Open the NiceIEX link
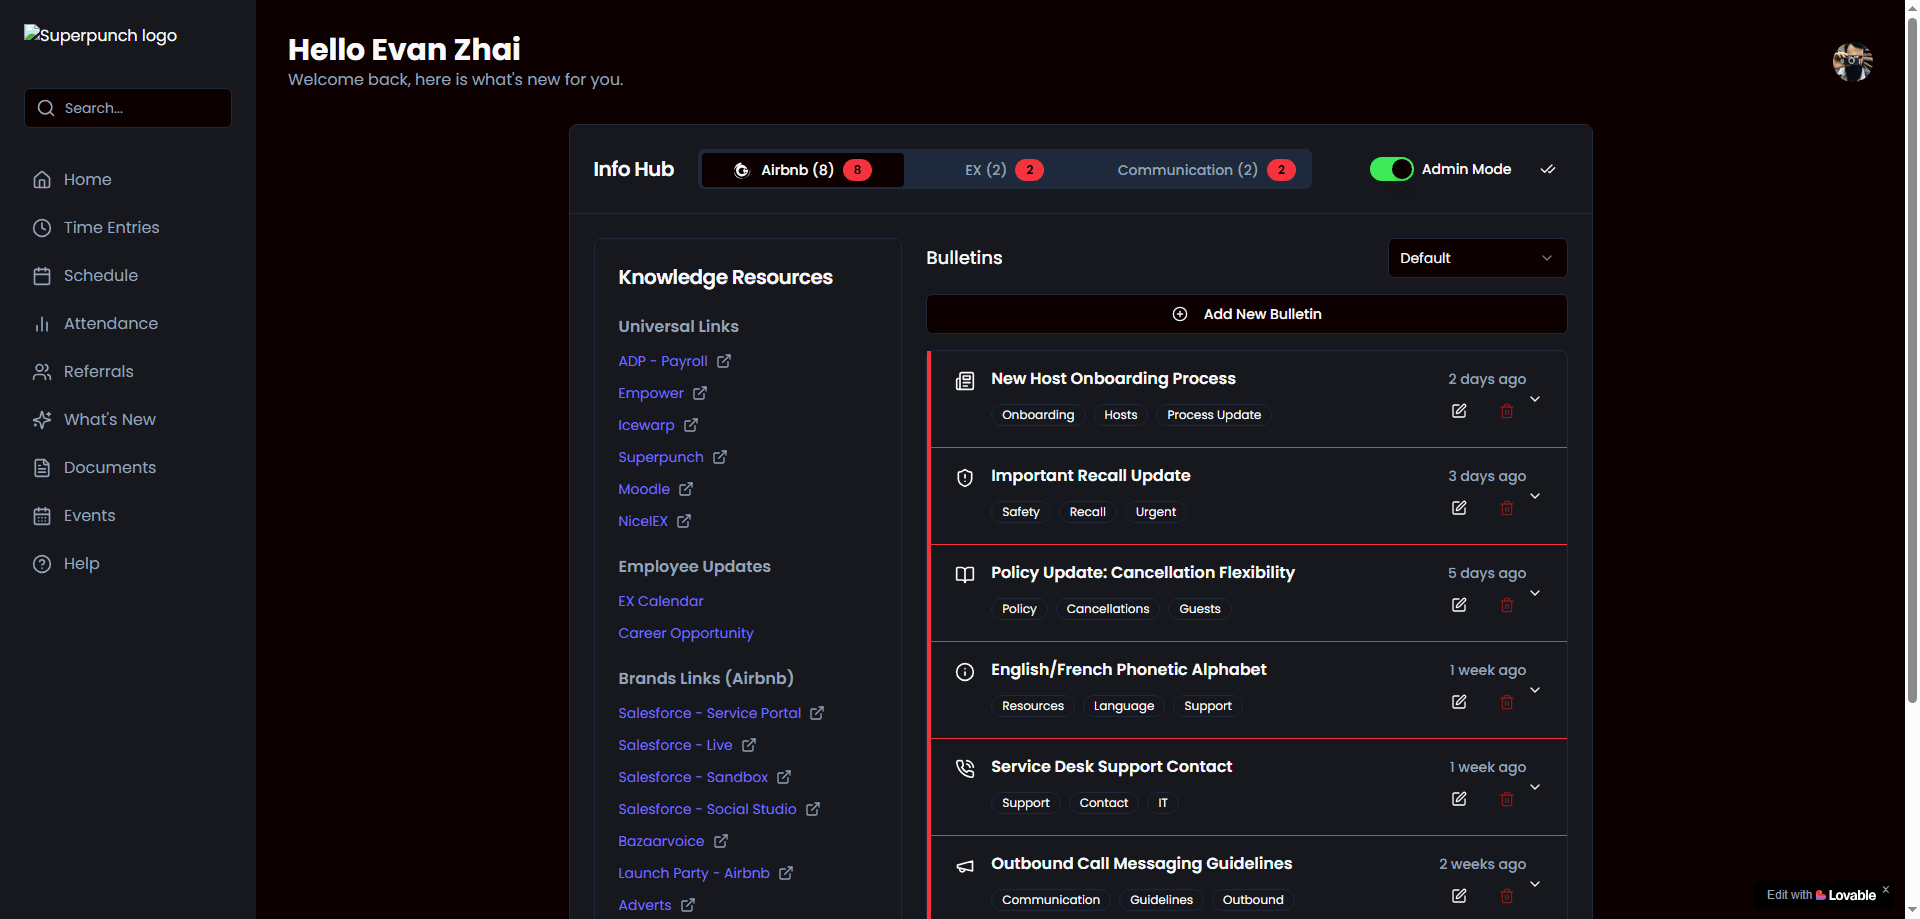This screenshot has height=919, width=1920. coord(643,521)
